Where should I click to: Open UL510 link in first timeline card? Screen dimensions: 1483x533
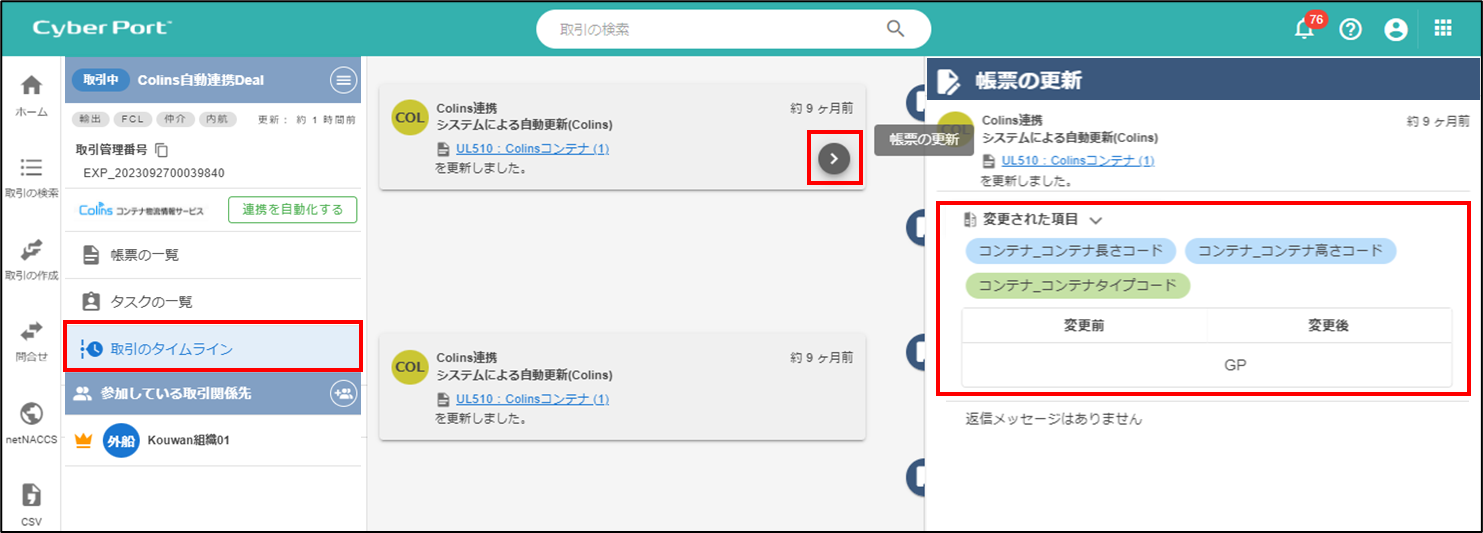pyautogui.click(x=532, y=149)
